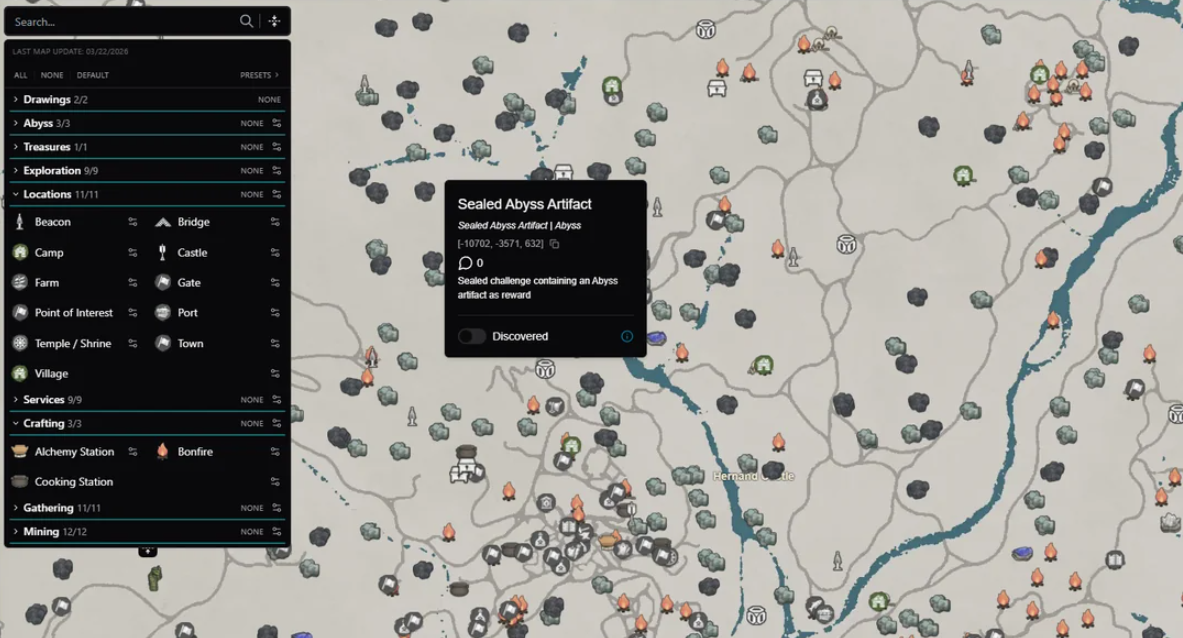Open the Presets menu
Screen dimensions: 1183x638
tap(259, 75)
